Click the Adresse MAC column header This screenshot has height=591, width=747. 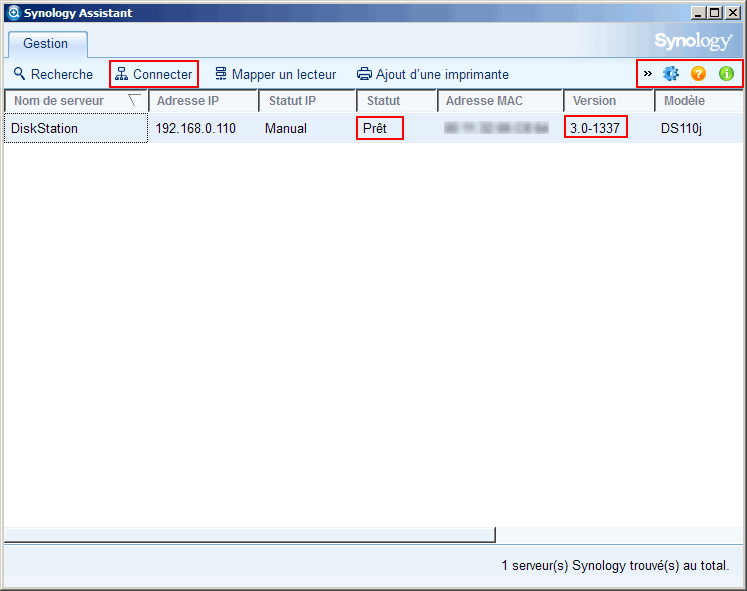[500, 101]
